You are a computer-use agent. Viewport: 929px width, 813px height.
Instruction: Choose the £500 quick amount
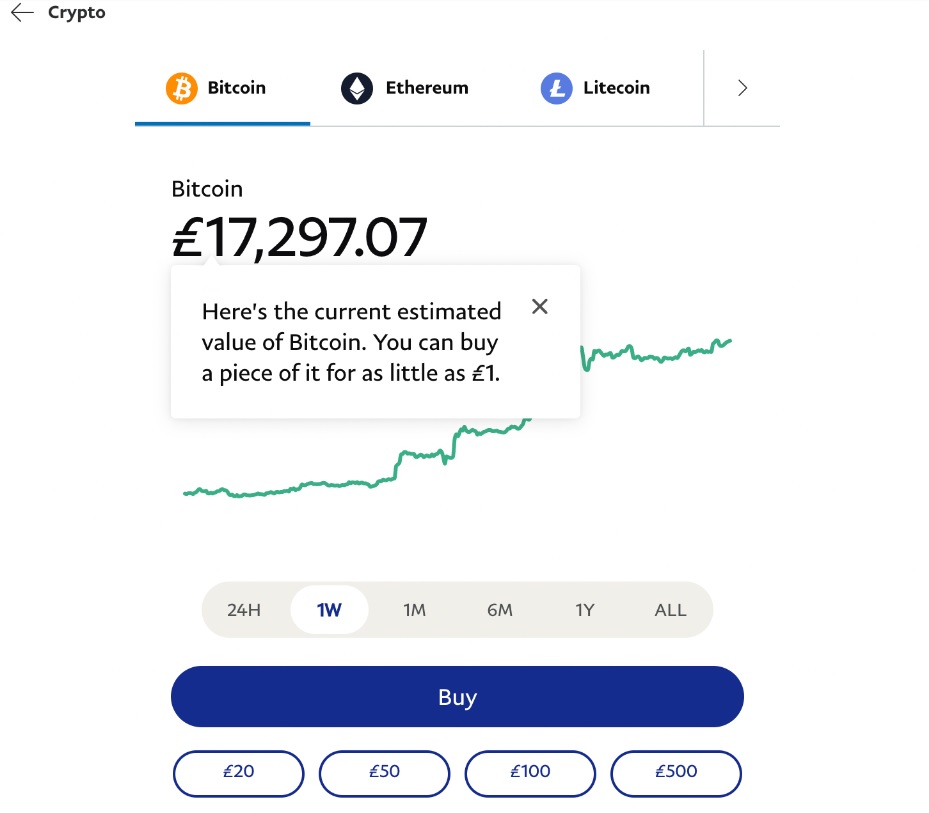676,773
